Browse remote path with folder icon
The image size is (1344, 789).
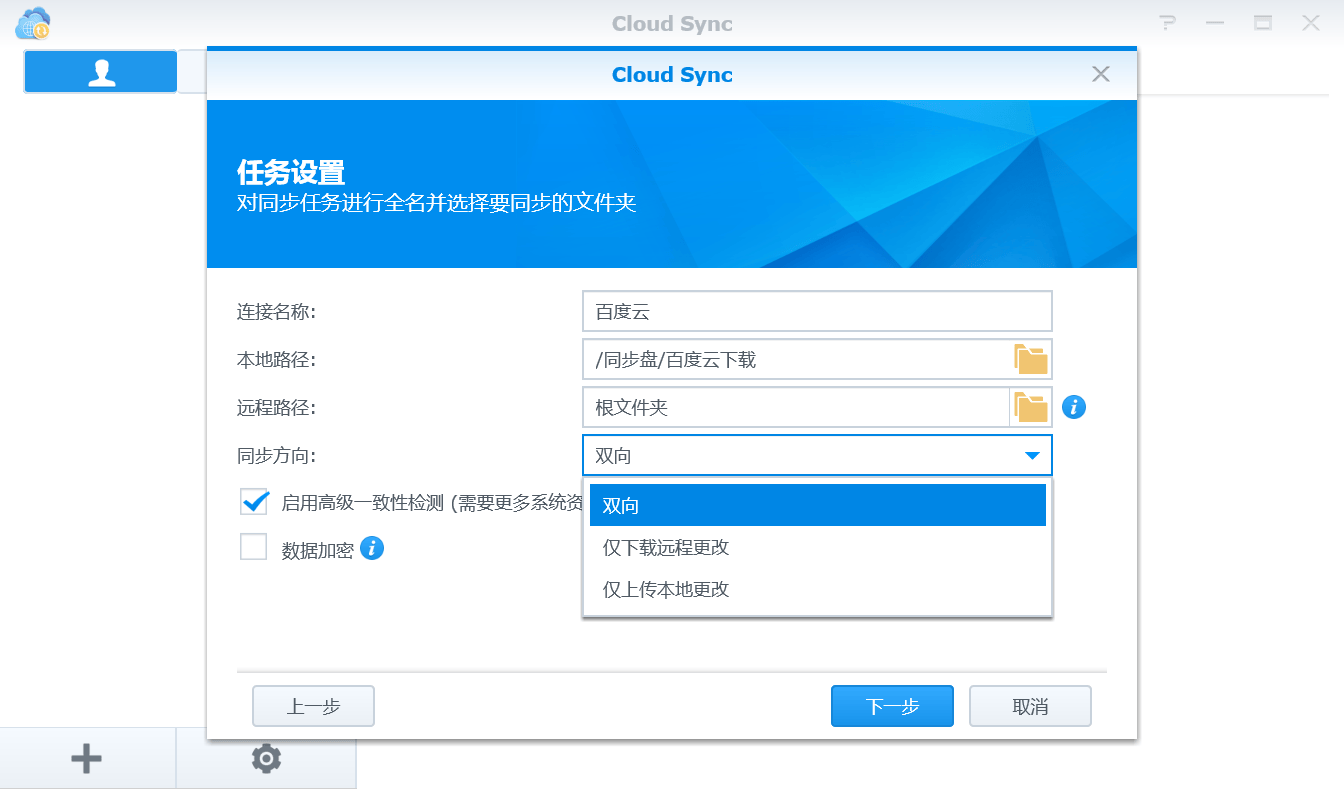tap(1031, 407)
